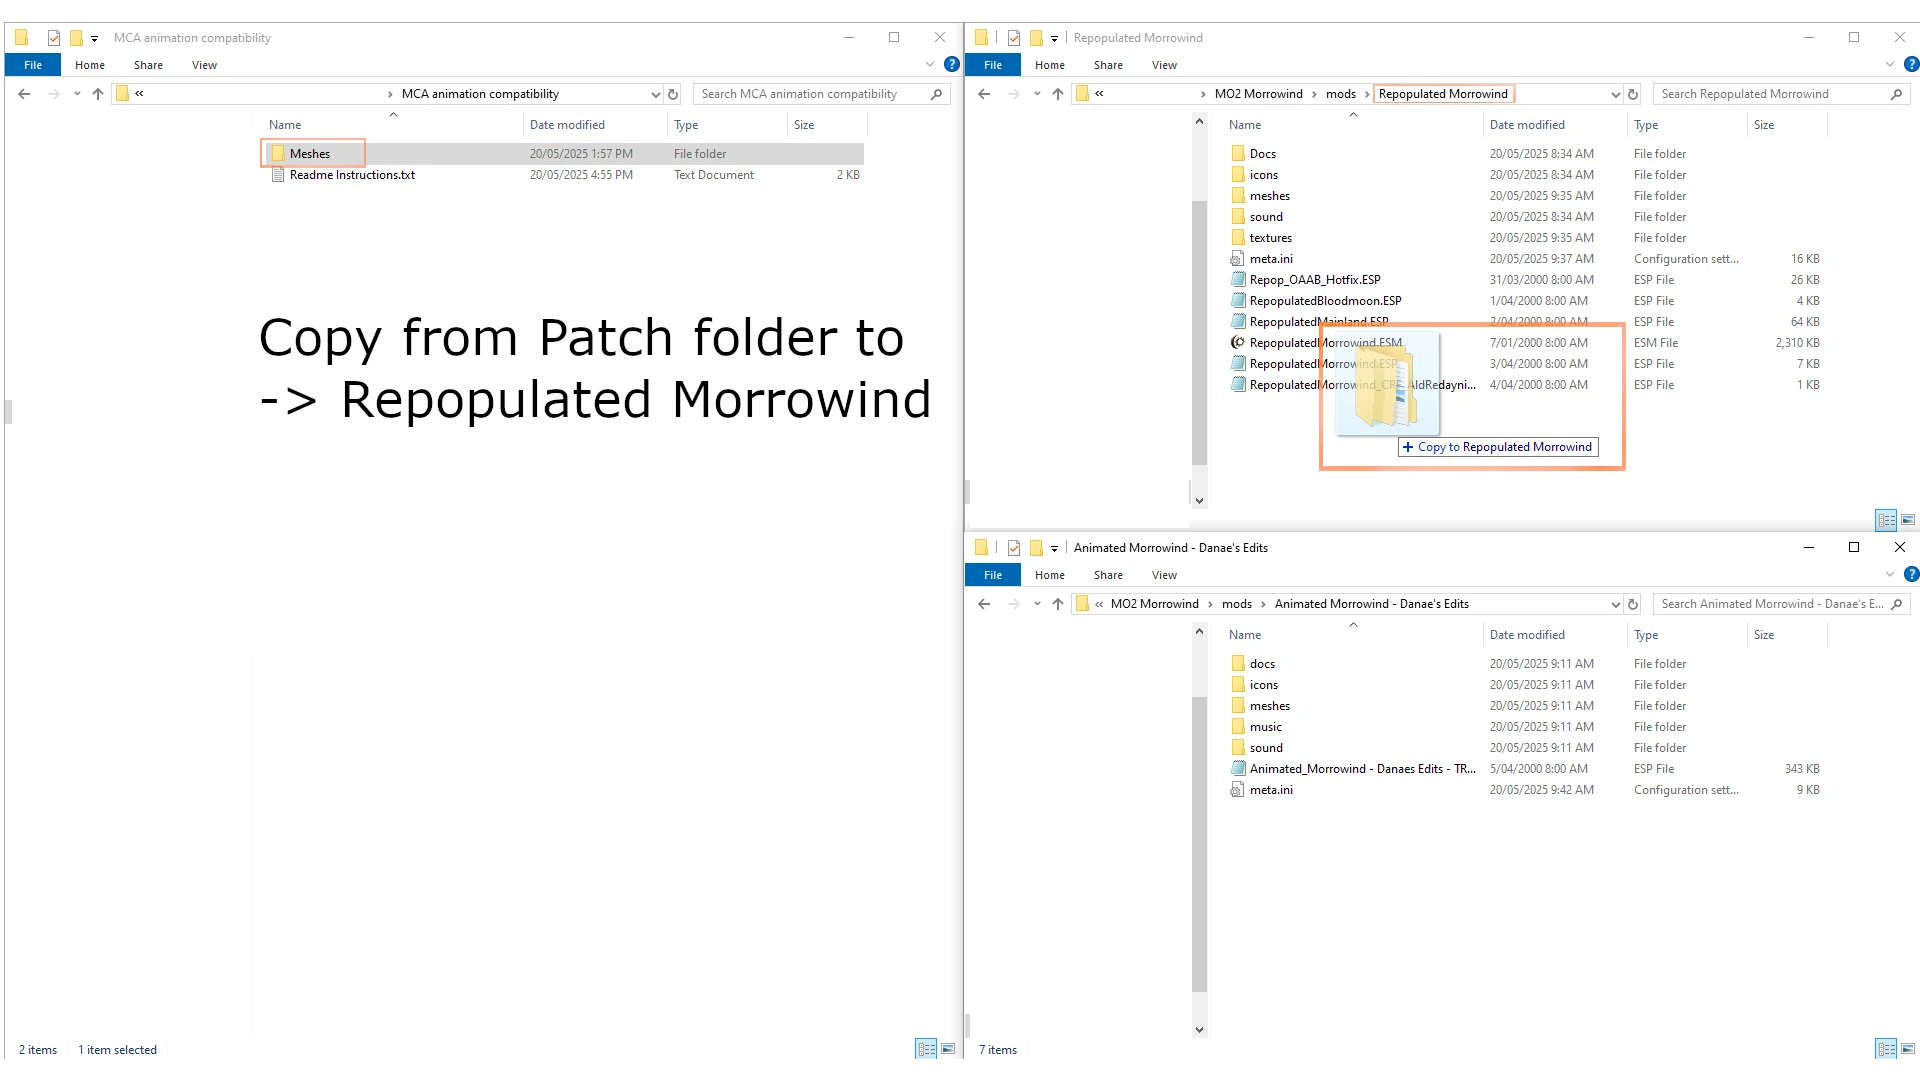Open address history dropdown in Animated Morrowind window

(1615, 604)
